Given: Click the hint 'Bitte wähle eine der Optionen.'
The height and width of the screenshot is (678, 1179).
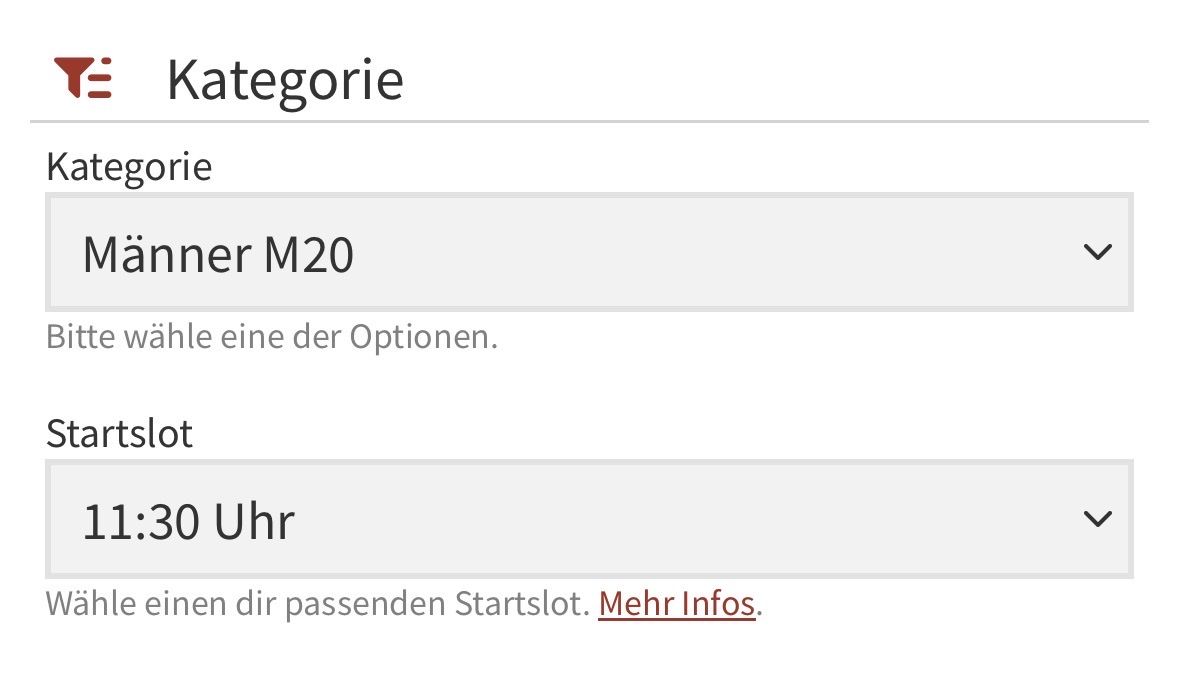Looking at the screenshot, I should pyautogui.click(x=271, y=337).
